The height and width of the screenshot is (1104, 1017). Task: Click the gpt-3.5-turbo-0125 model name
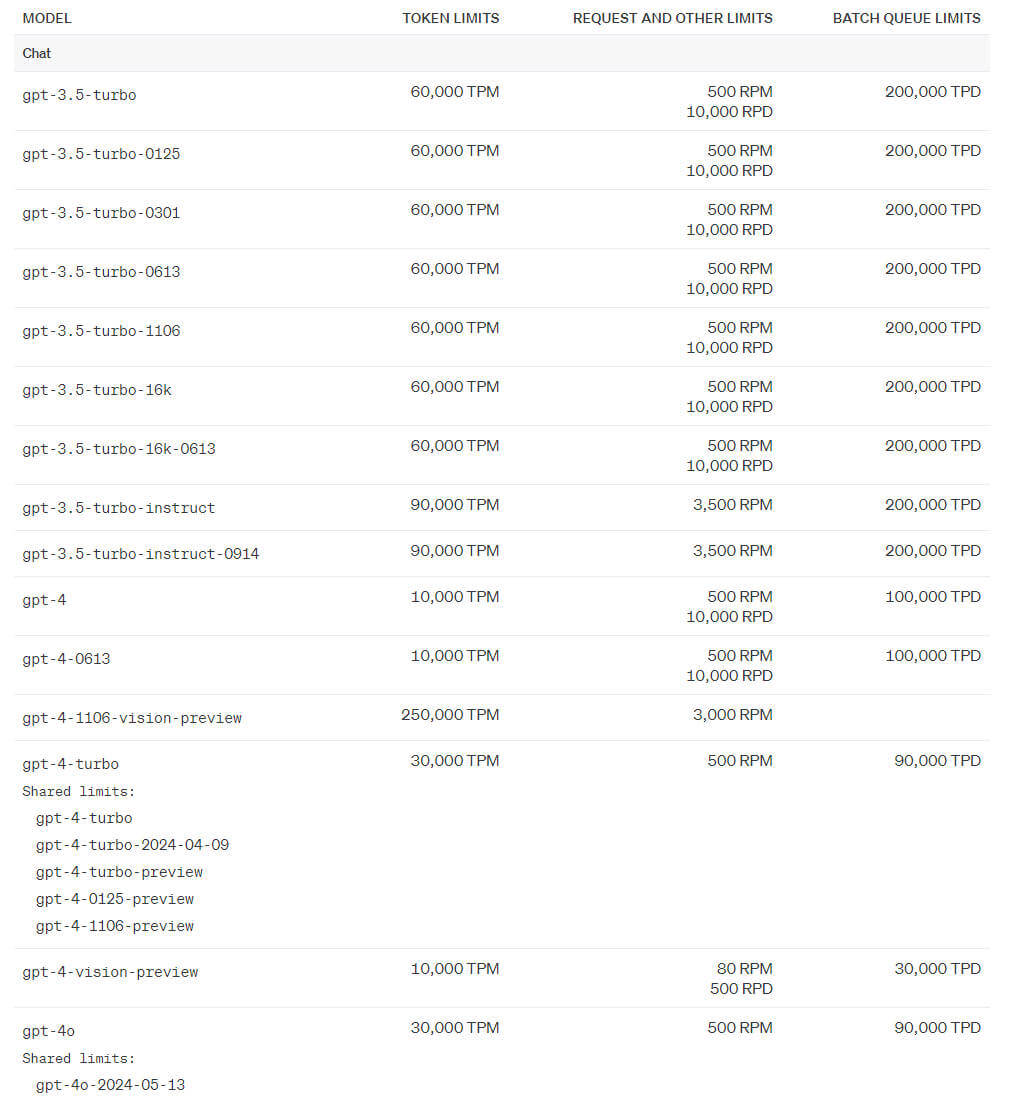tap(101, 154)
